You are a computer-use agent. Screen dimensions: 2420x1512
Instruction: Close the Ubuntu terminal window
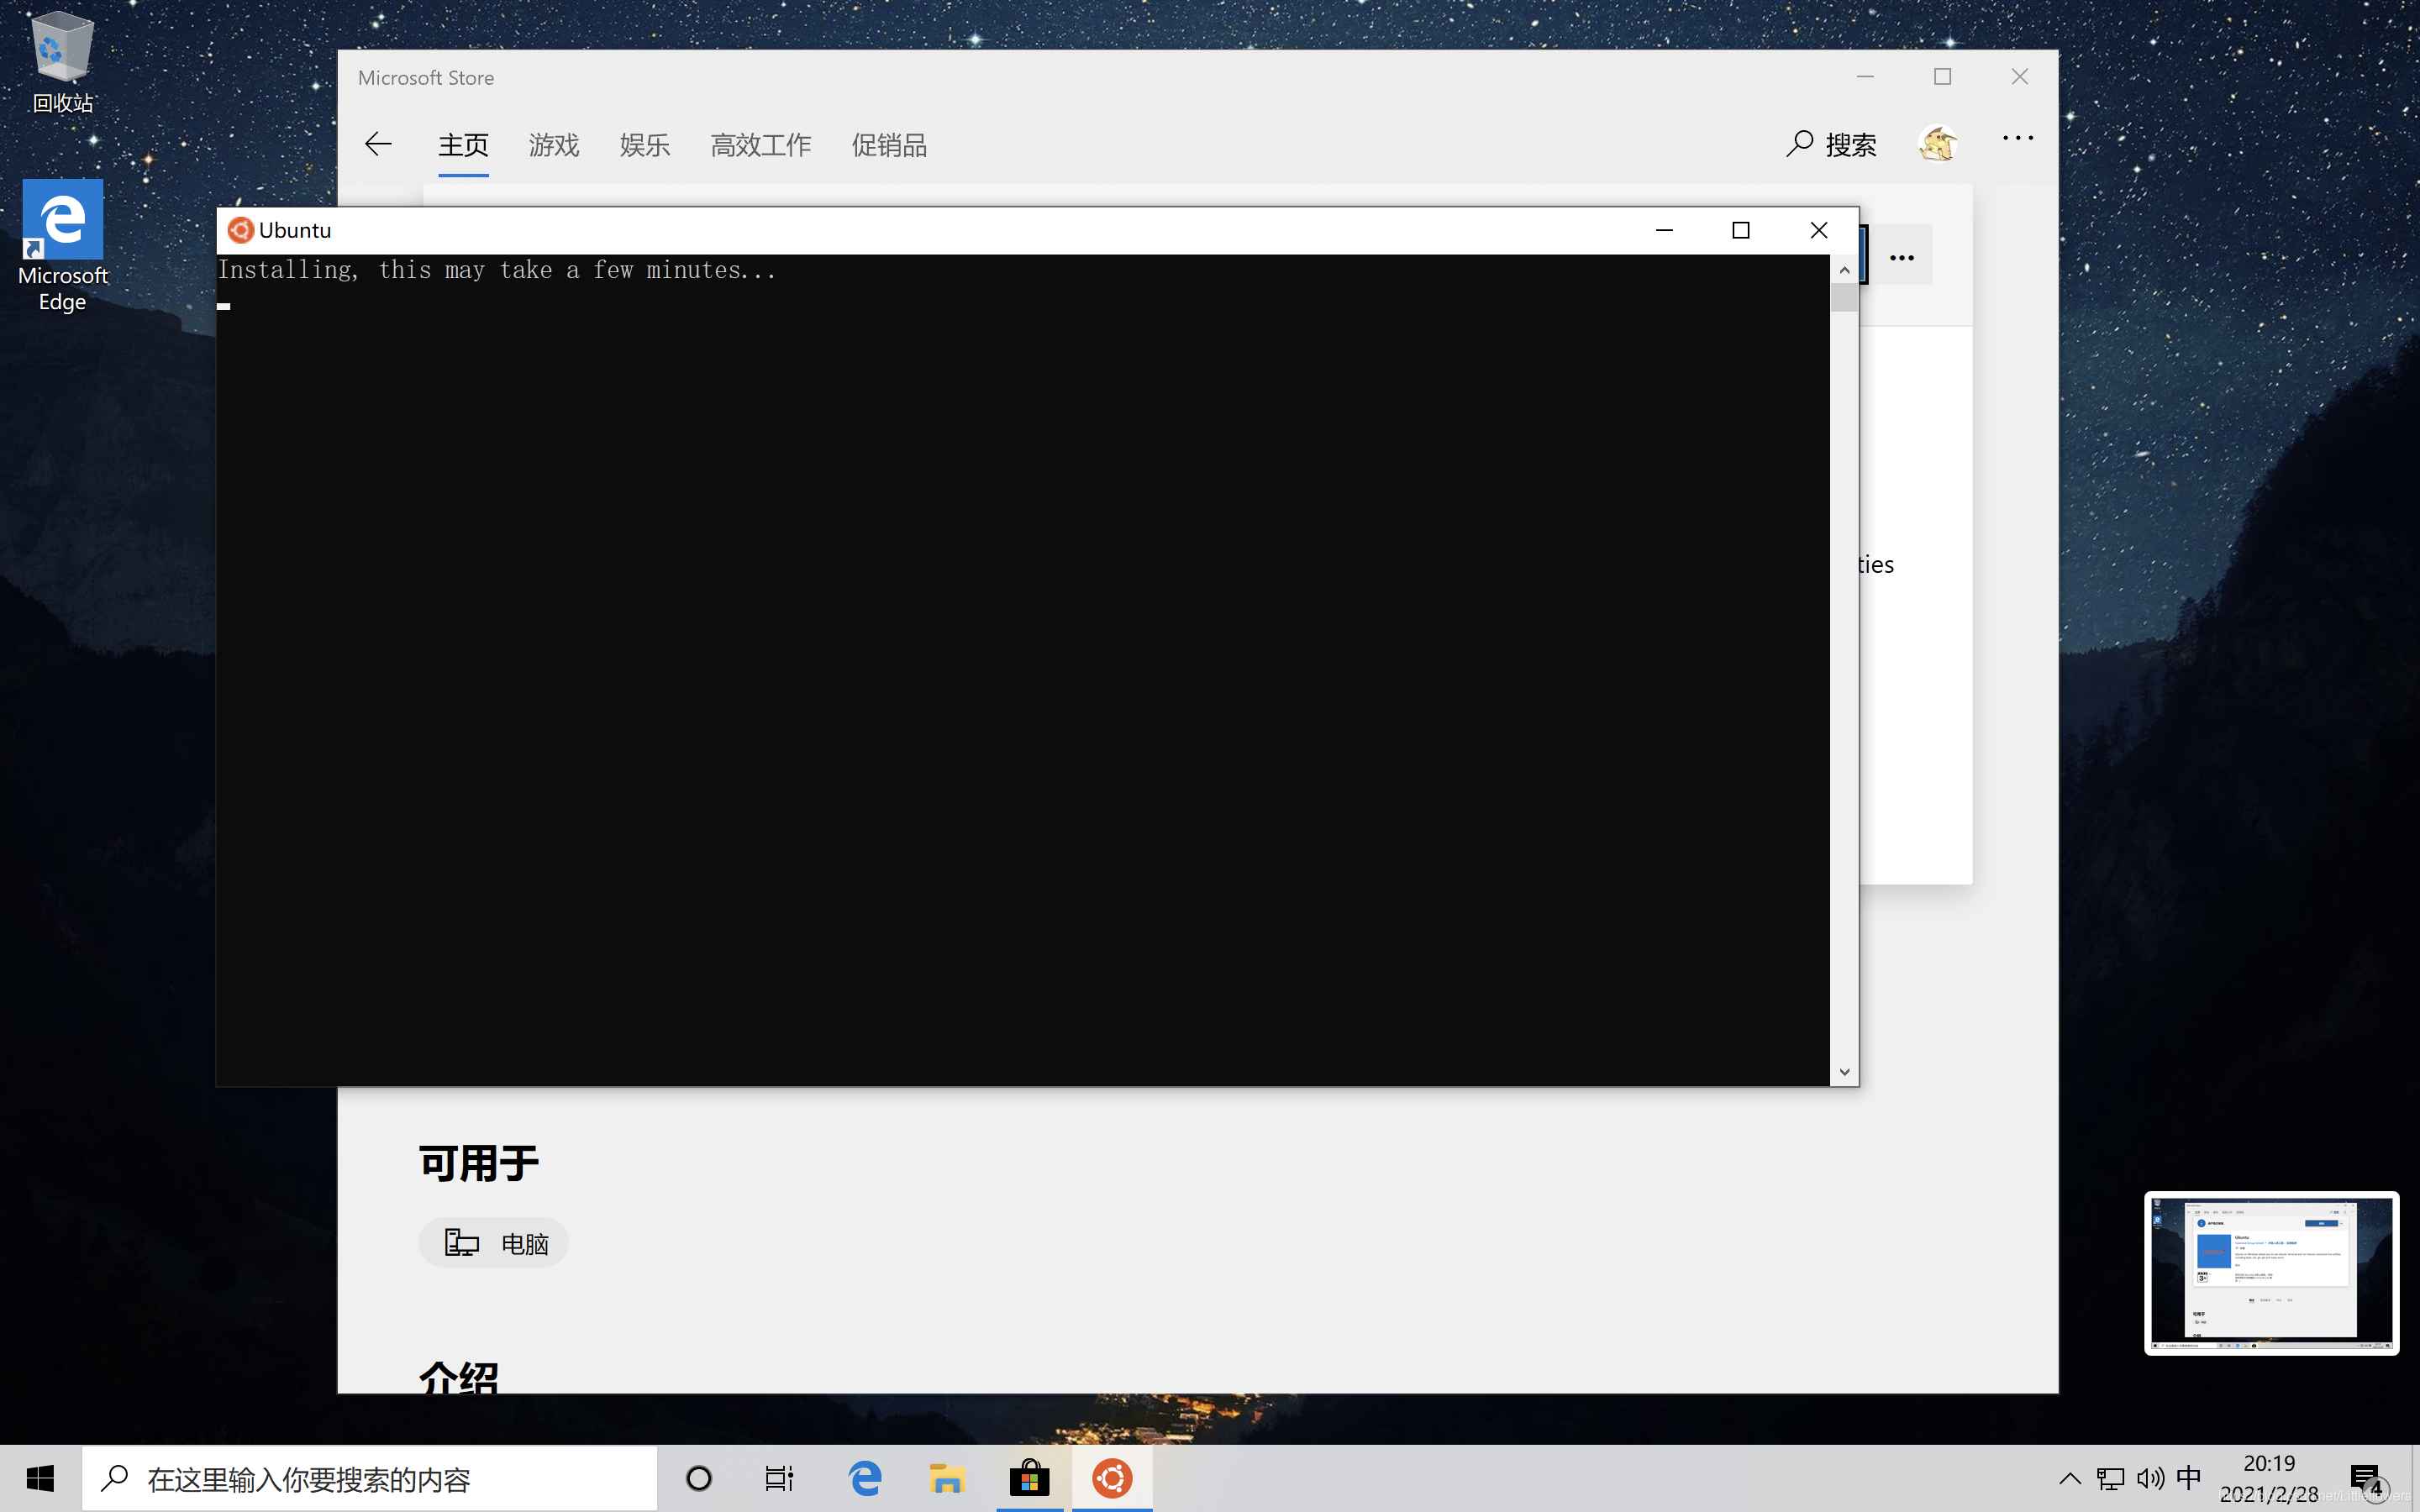[1819, 230]
